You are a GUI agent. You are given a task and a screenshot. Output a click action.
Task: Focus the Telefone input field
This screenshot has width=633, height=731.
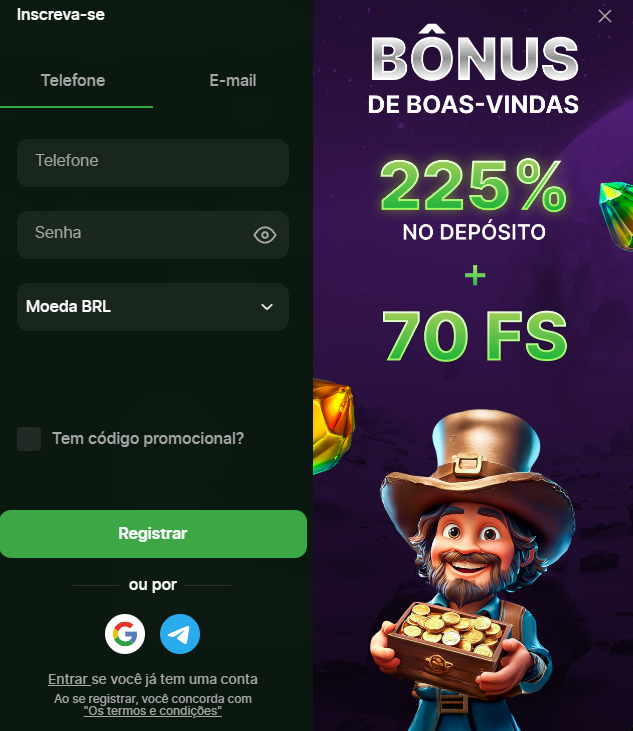[153, 163]
